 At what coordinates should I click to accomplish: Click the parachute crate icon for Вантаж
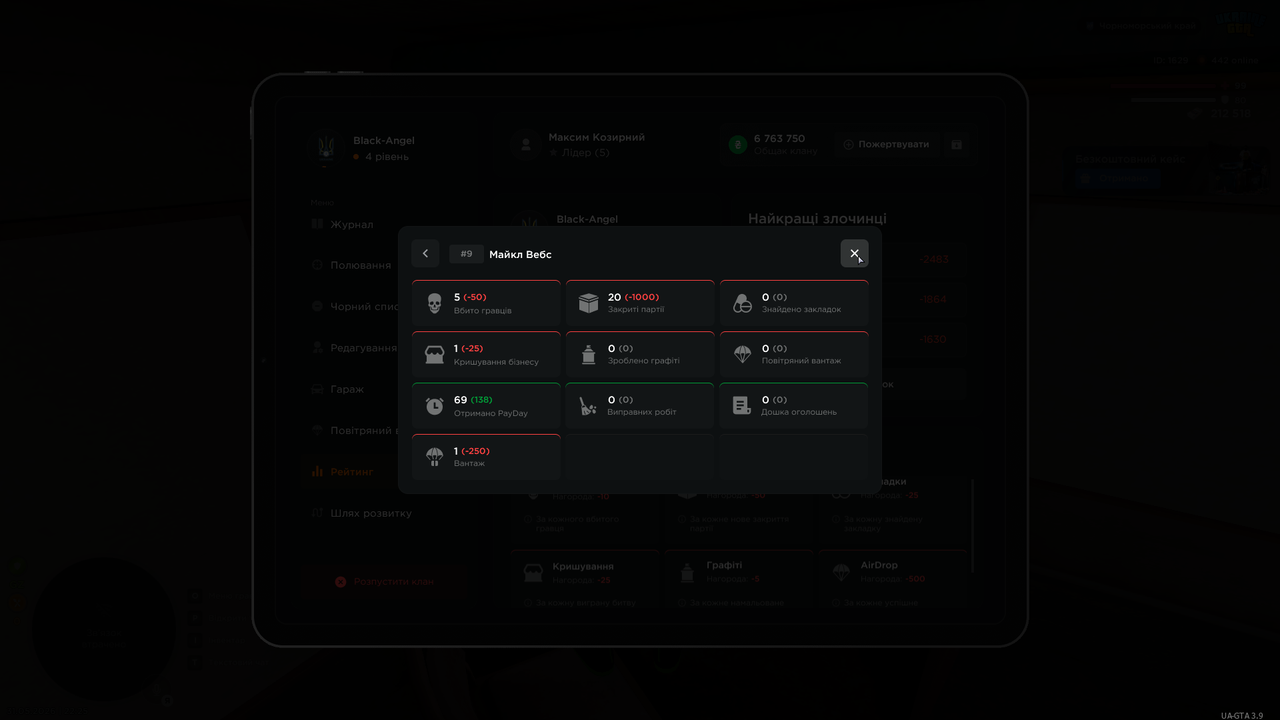(434, 457)
